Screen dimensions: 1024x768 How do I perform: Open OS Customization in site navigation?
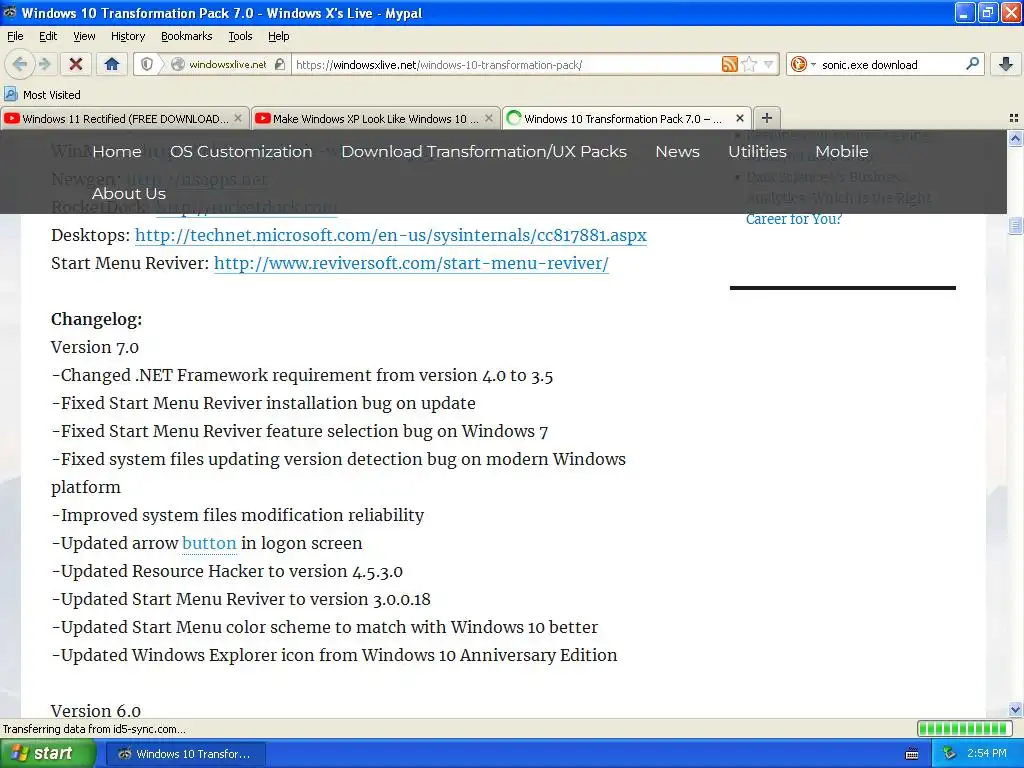(241, 152)
